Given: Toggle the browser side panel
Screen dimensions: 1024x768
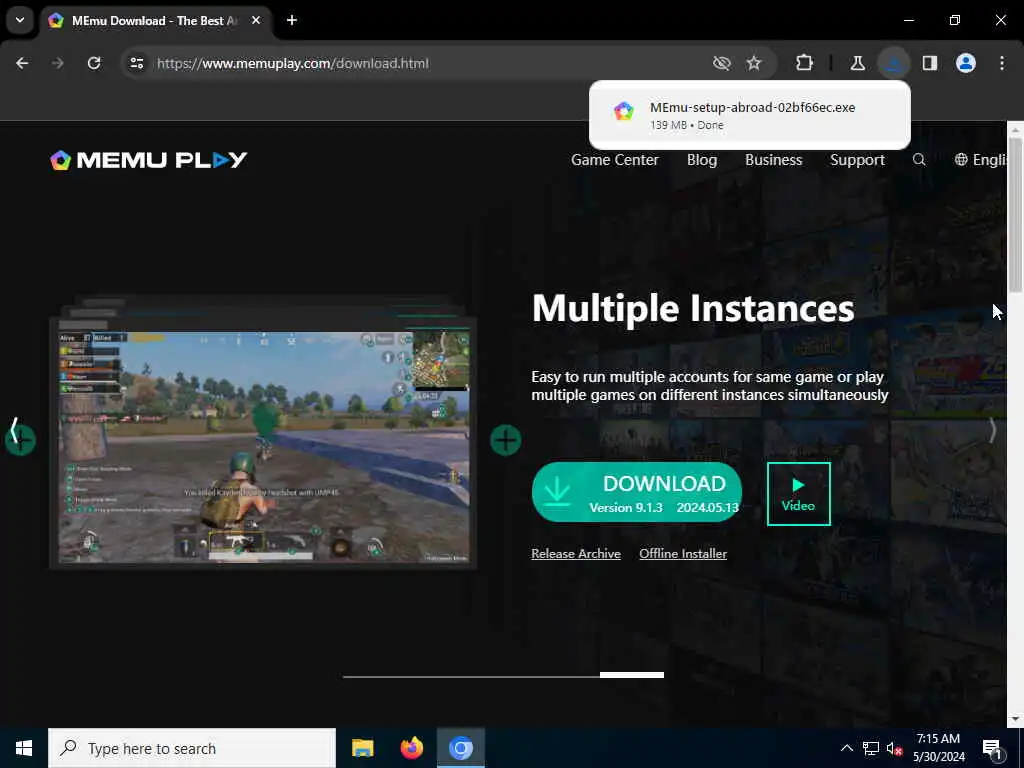Looking at the screenshot, I should pos(930,63).
